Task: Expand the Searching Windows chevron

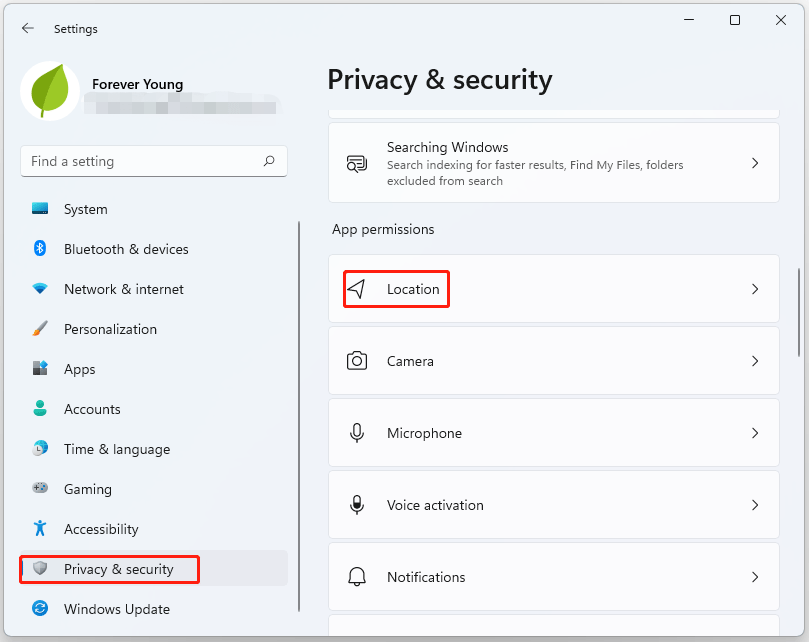Action: pos(755,163)
